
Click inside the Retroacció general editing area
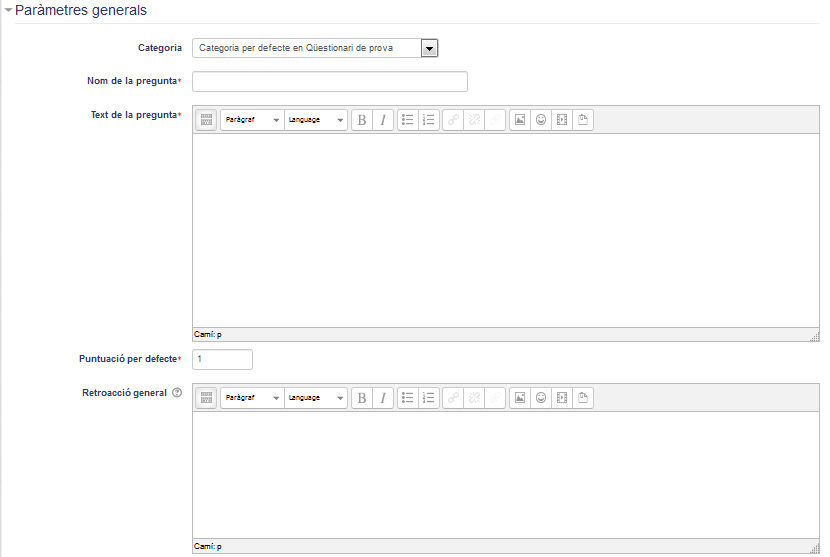[506, 475]
